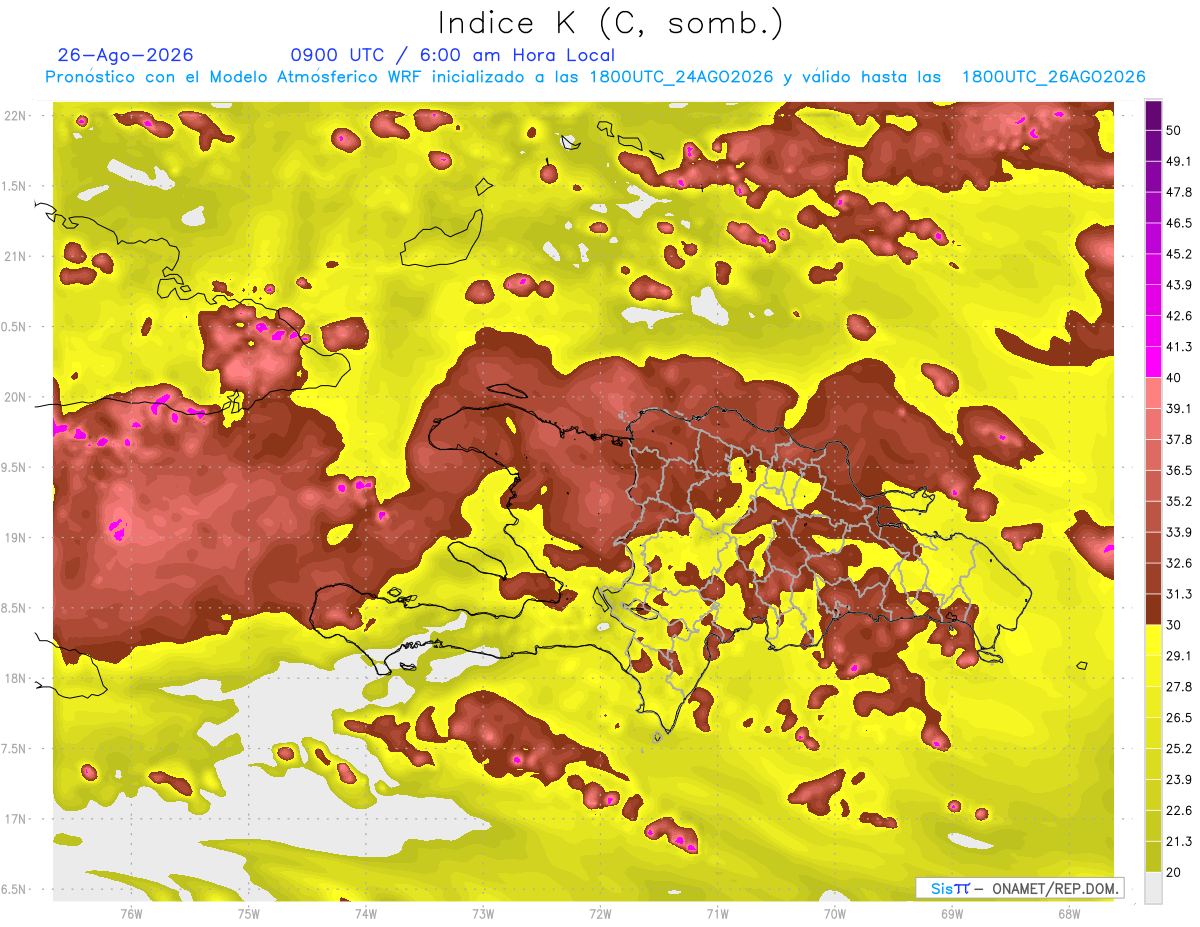Click the '73W' longitude label
The image size is (1200, 927).
(483, 914)
